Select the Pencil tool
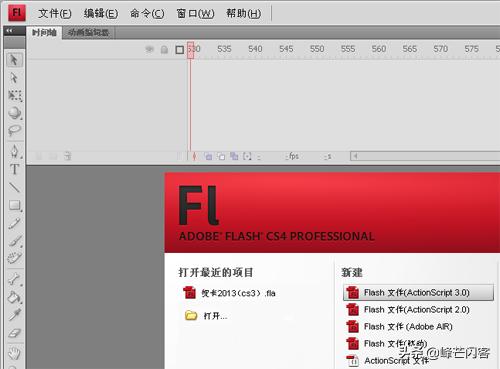500x369 pixels. pyautogui.click(x=15, y=223)
